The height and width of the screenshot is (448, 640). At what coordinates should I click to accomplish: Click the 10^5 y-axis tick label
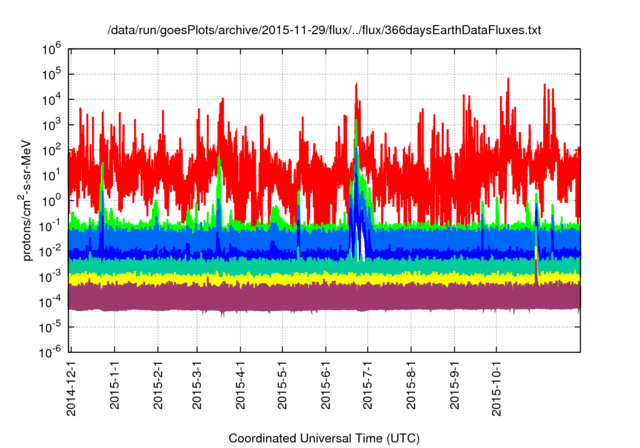[x=51, y=75]
